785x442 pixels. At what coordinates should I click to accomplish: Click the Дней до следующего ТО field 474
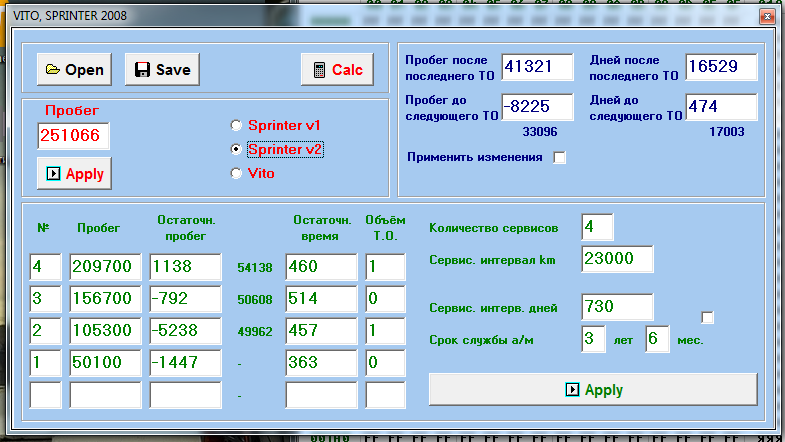point(721,107)
